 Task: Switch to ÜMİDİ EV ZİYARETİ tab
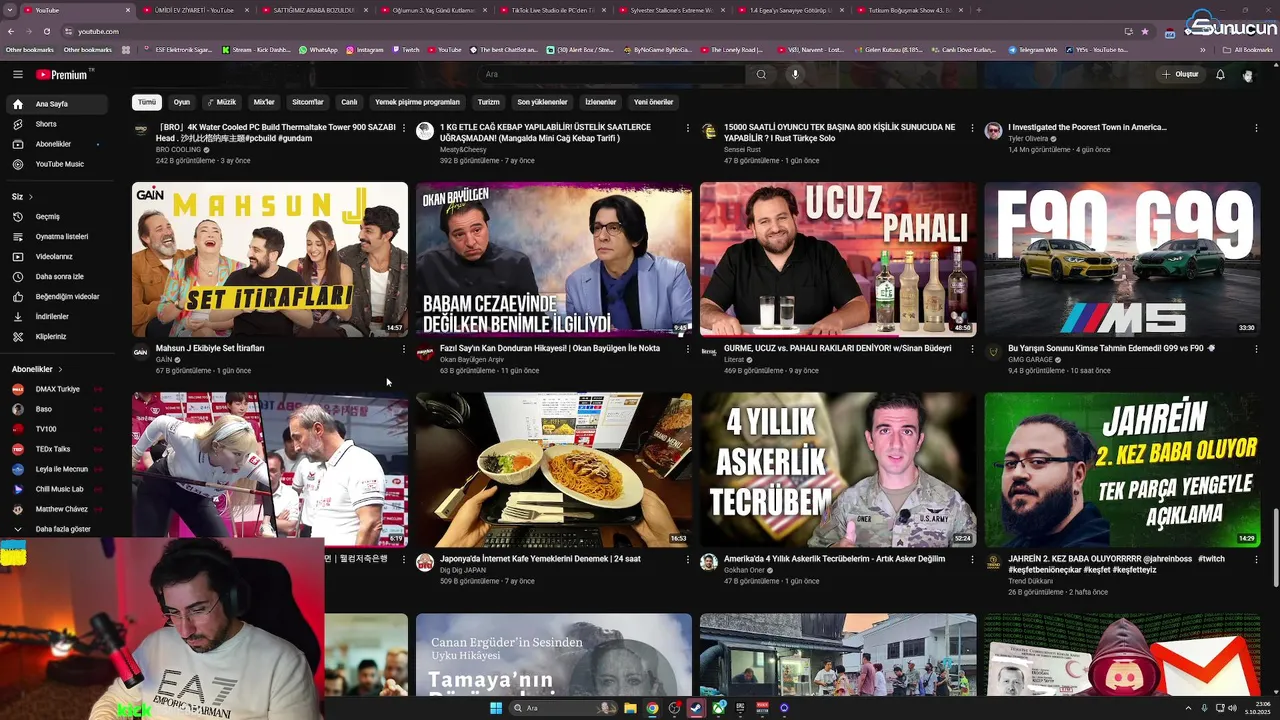point(194,10)
